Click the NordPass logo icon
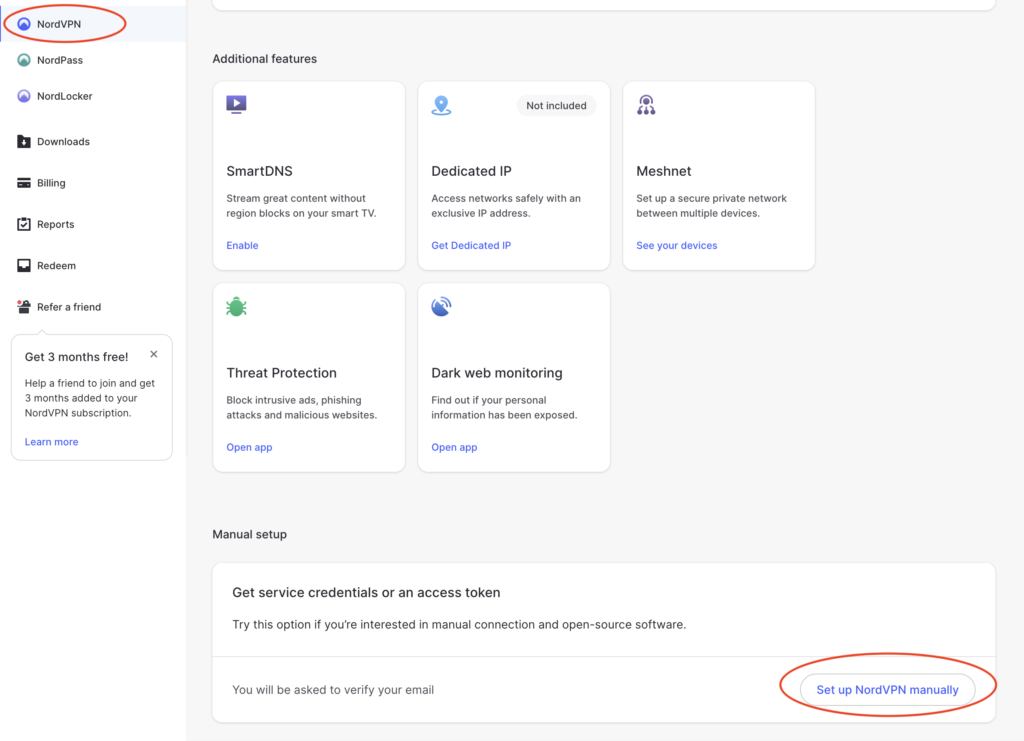The height and width of the screenshot is (741, 1024). (24, 60)
